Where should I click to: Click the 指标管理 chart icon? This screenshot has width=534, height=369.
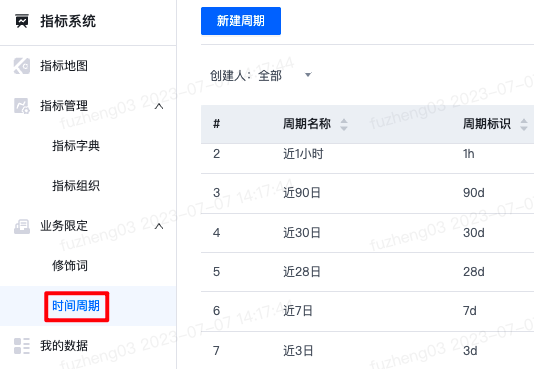tap(22, 106)
